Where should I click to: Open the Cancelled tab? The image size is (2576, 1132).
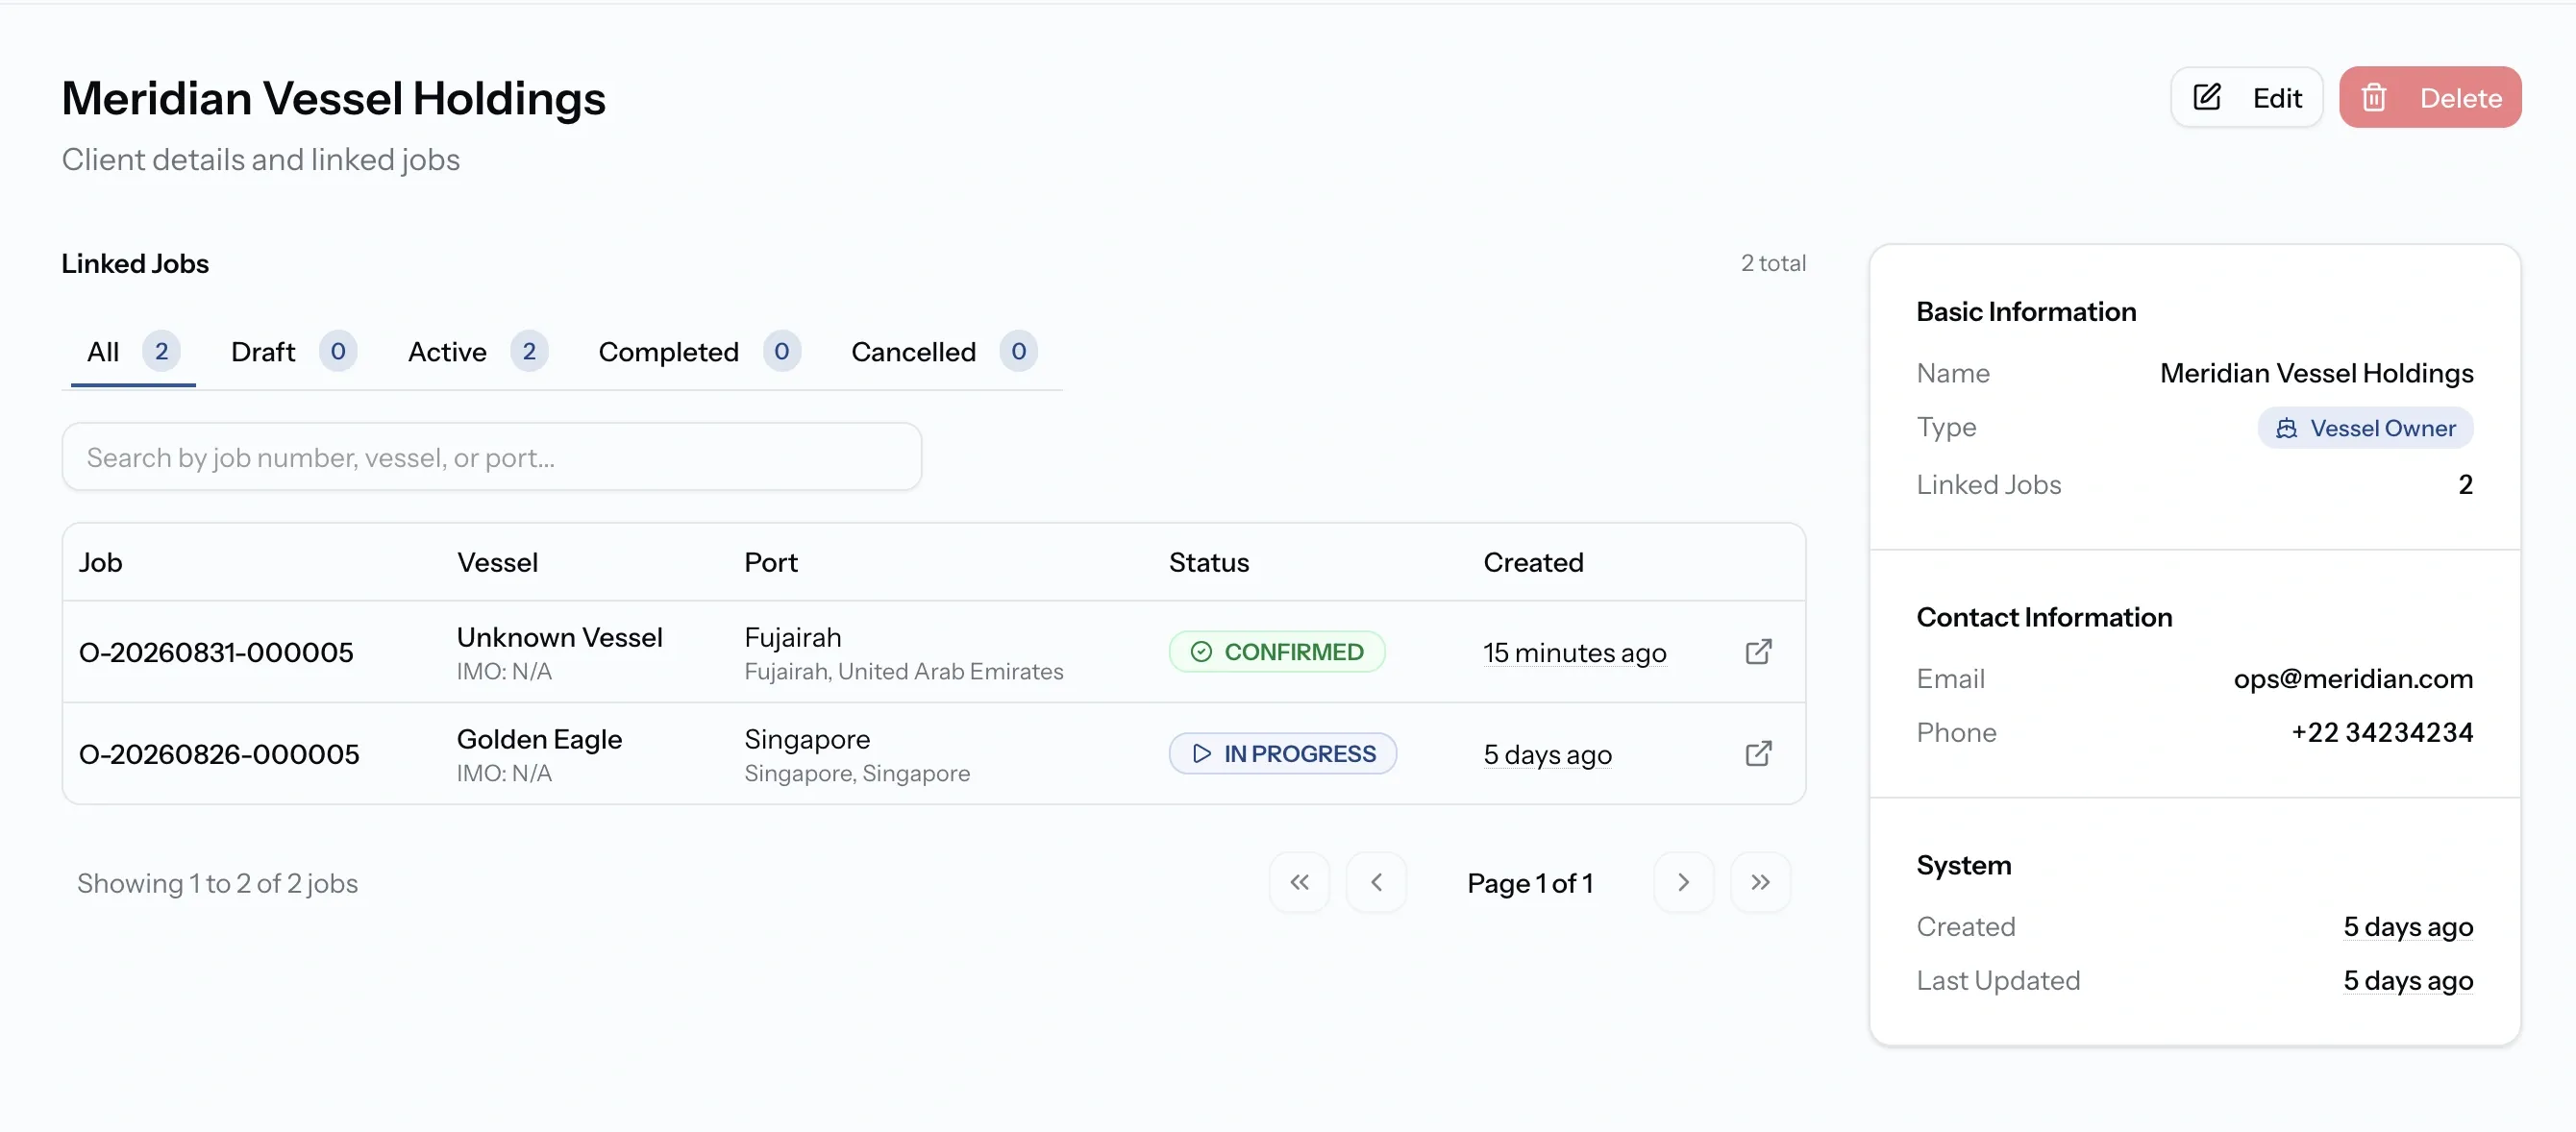944,352
